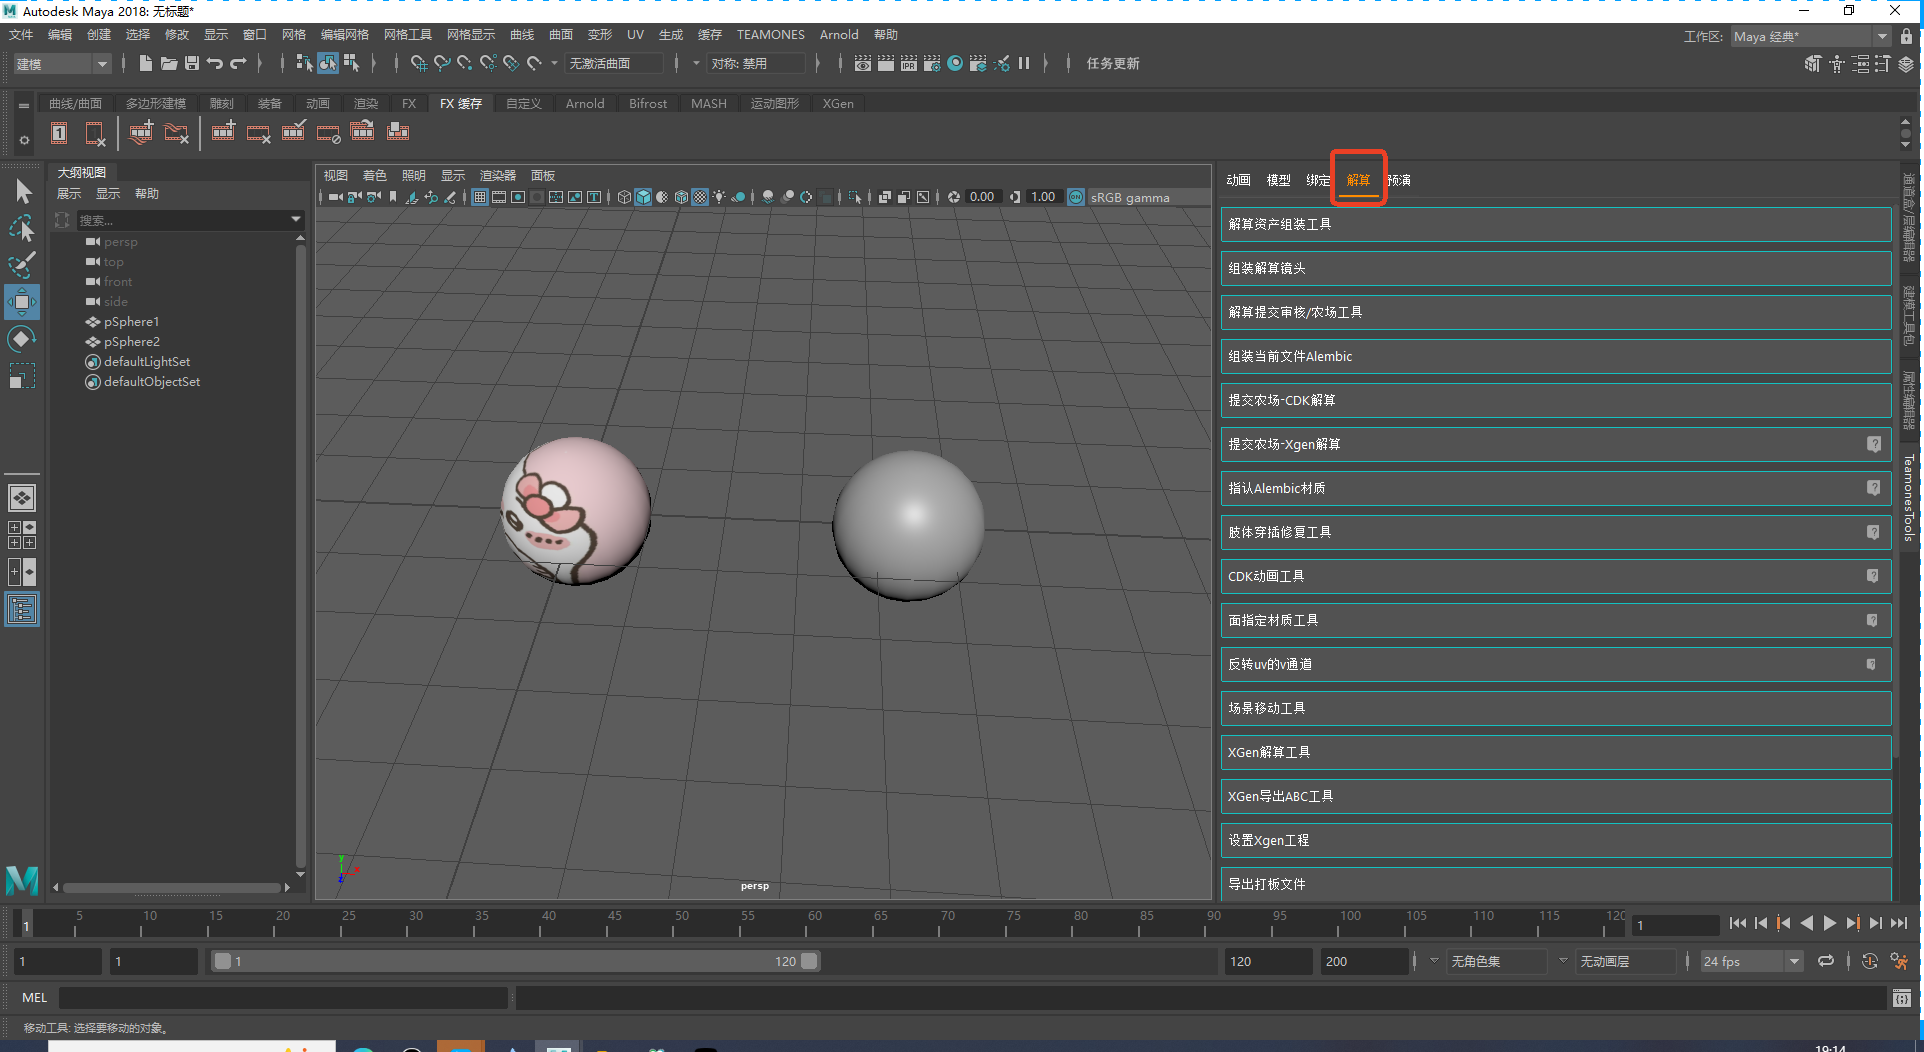Click the 解算资产组装工具 button
This screenshot has height=1052, width=1924.
(x=1555, y=224)
